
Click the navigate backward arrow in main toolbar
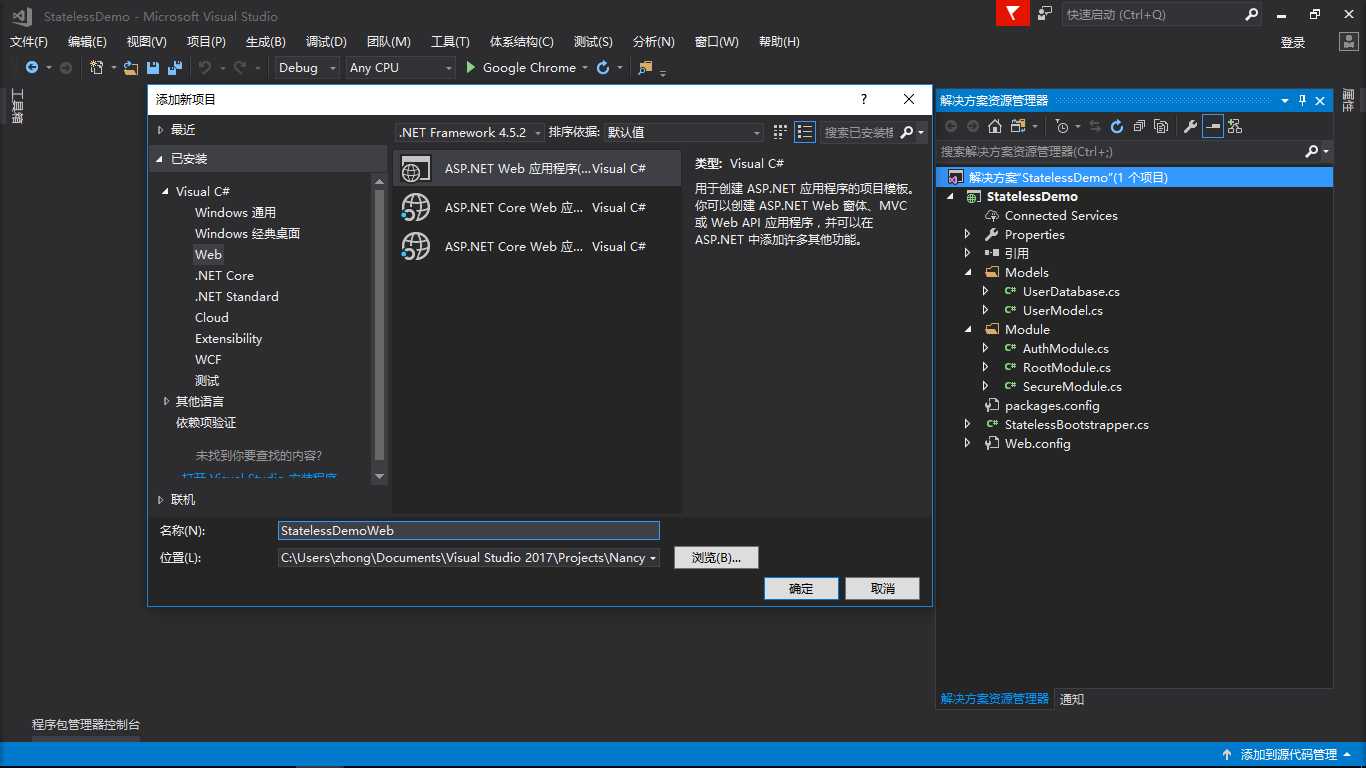coord(32,68)
